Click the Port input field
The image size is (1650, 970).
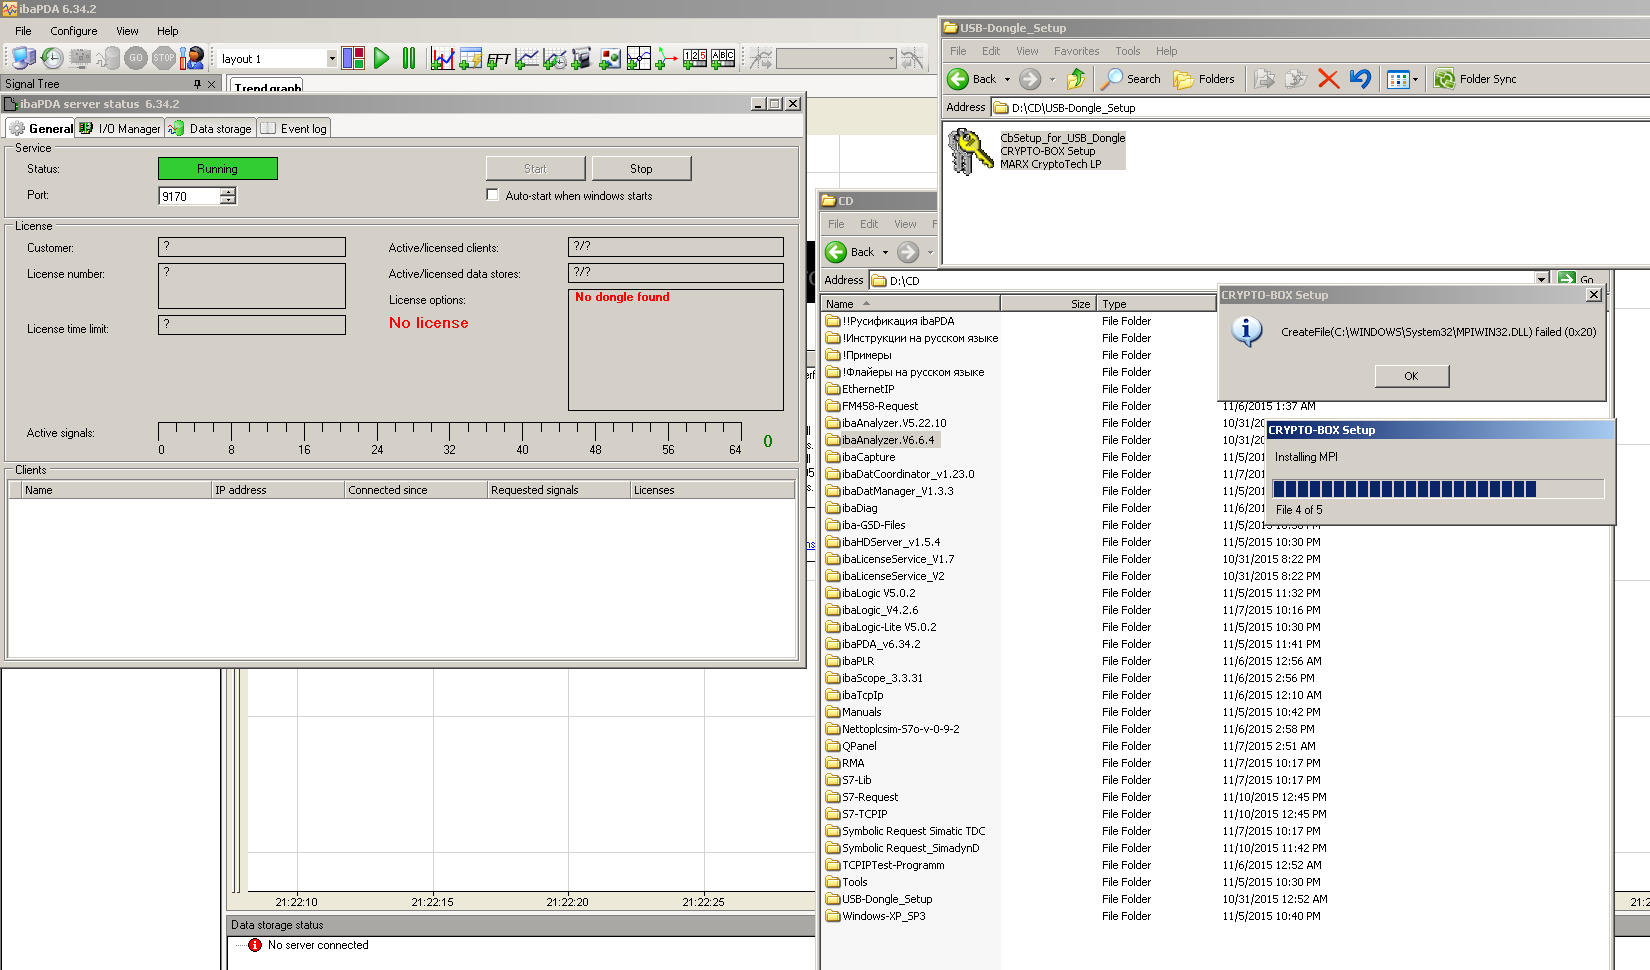(x=189, y=196)
